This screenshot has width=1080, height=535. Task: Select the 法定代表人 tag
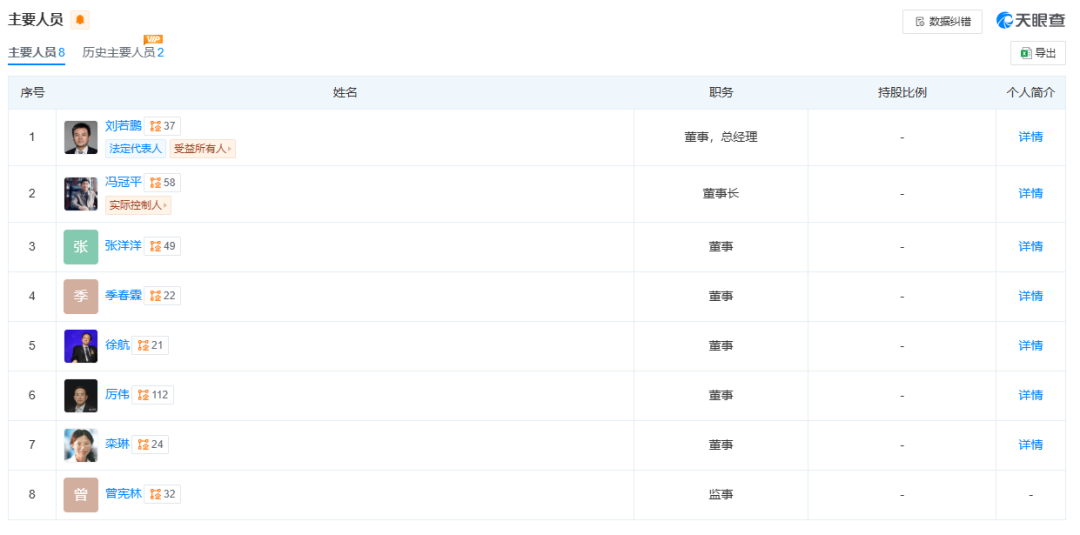(x=136, y=149)
